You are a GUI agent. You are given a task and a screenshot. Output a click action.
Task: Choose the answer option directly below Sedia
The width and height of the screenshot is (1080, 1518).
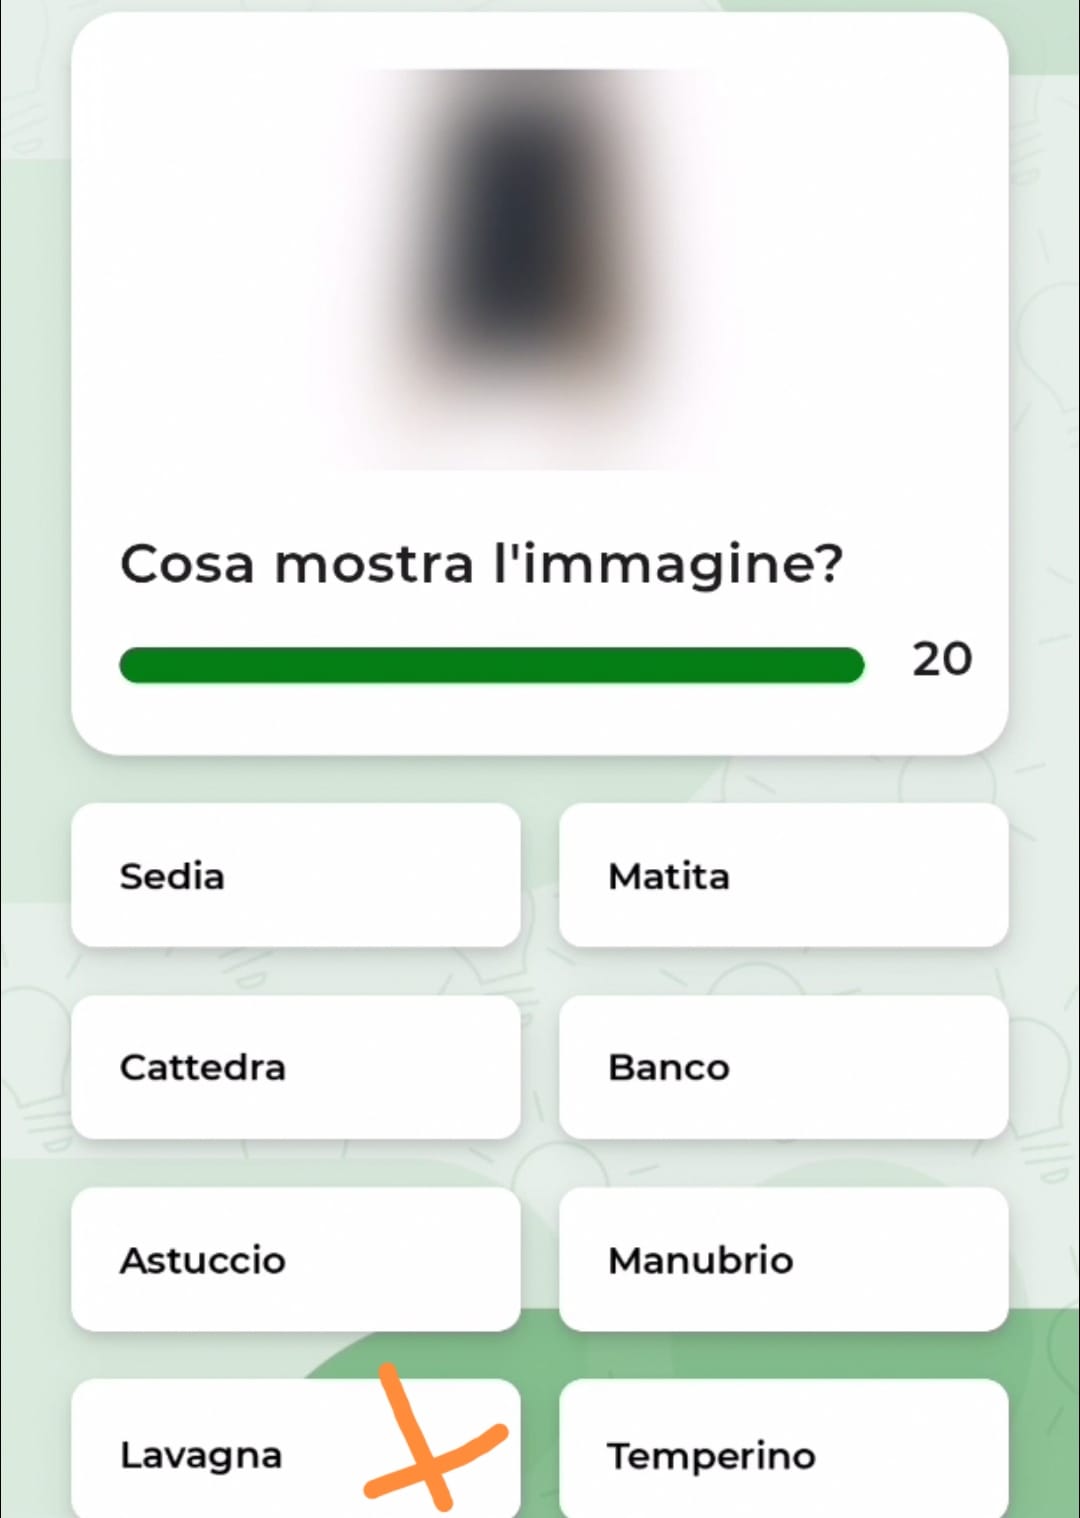[x=296, y=1067]
